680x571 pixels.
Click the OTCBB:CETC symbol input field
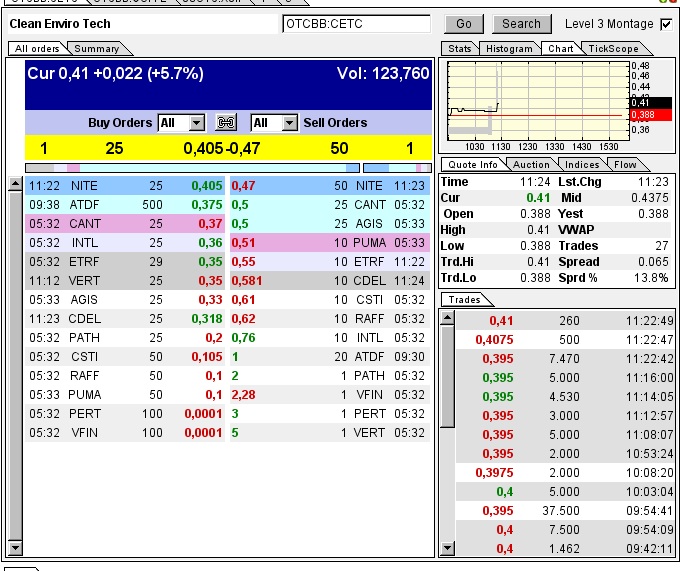(x=356, y=23)
